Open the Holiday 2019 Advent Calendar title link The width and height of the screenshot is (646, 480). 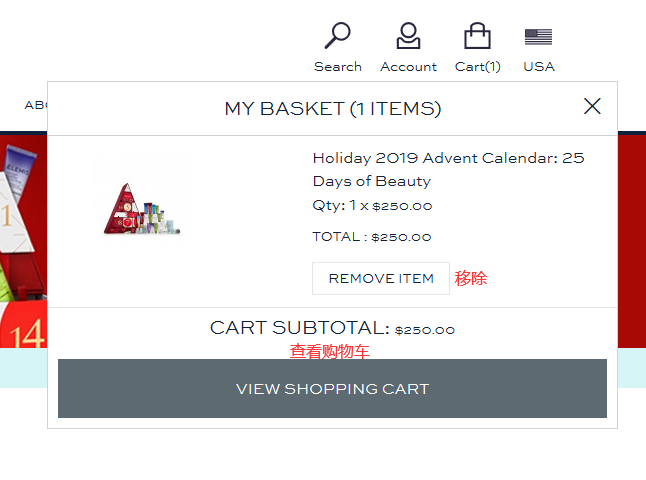click(448, 169)
